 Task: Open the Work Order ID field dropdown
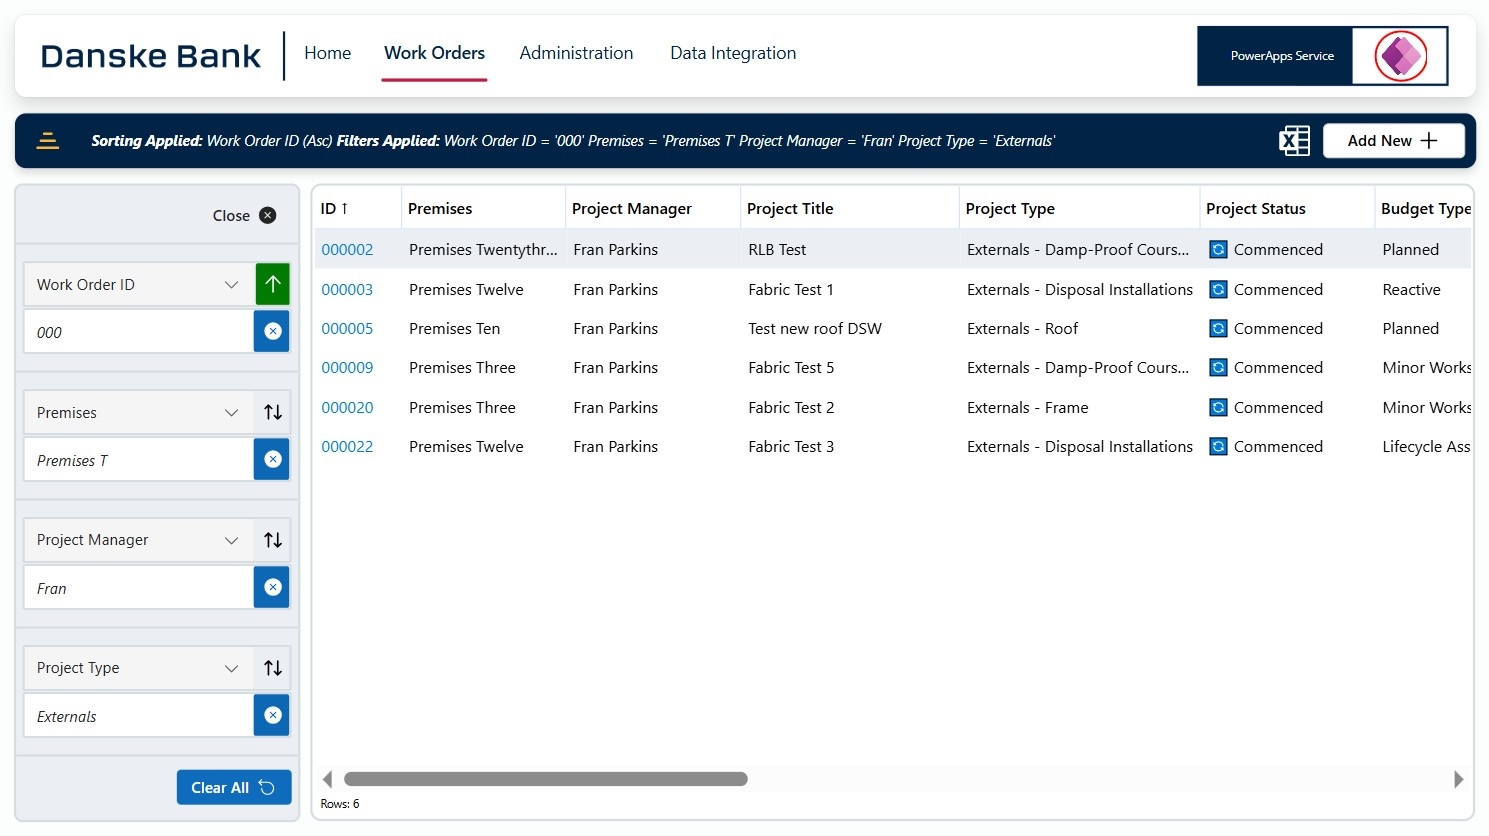pyautogui.click(x=231, y=284)
